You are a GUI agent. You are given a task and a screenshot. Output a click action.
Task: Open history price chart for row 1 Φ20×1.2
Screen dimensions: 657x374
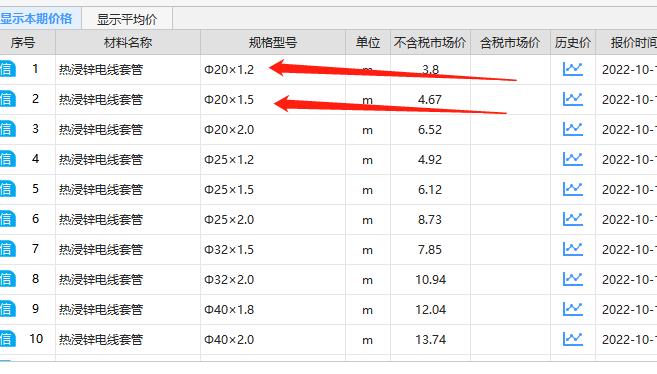point(572,69)
